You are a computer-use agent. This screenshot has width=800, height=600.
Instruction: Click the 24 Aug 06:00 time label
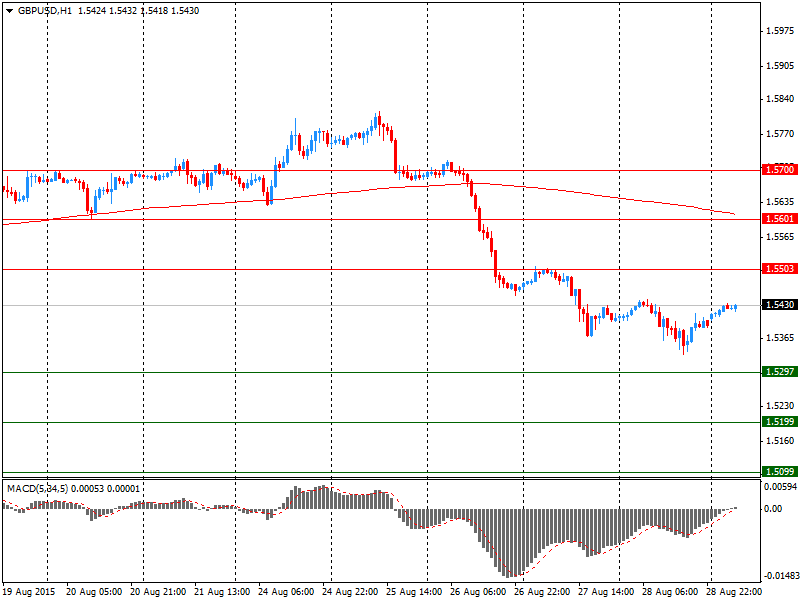pos(286,592)
